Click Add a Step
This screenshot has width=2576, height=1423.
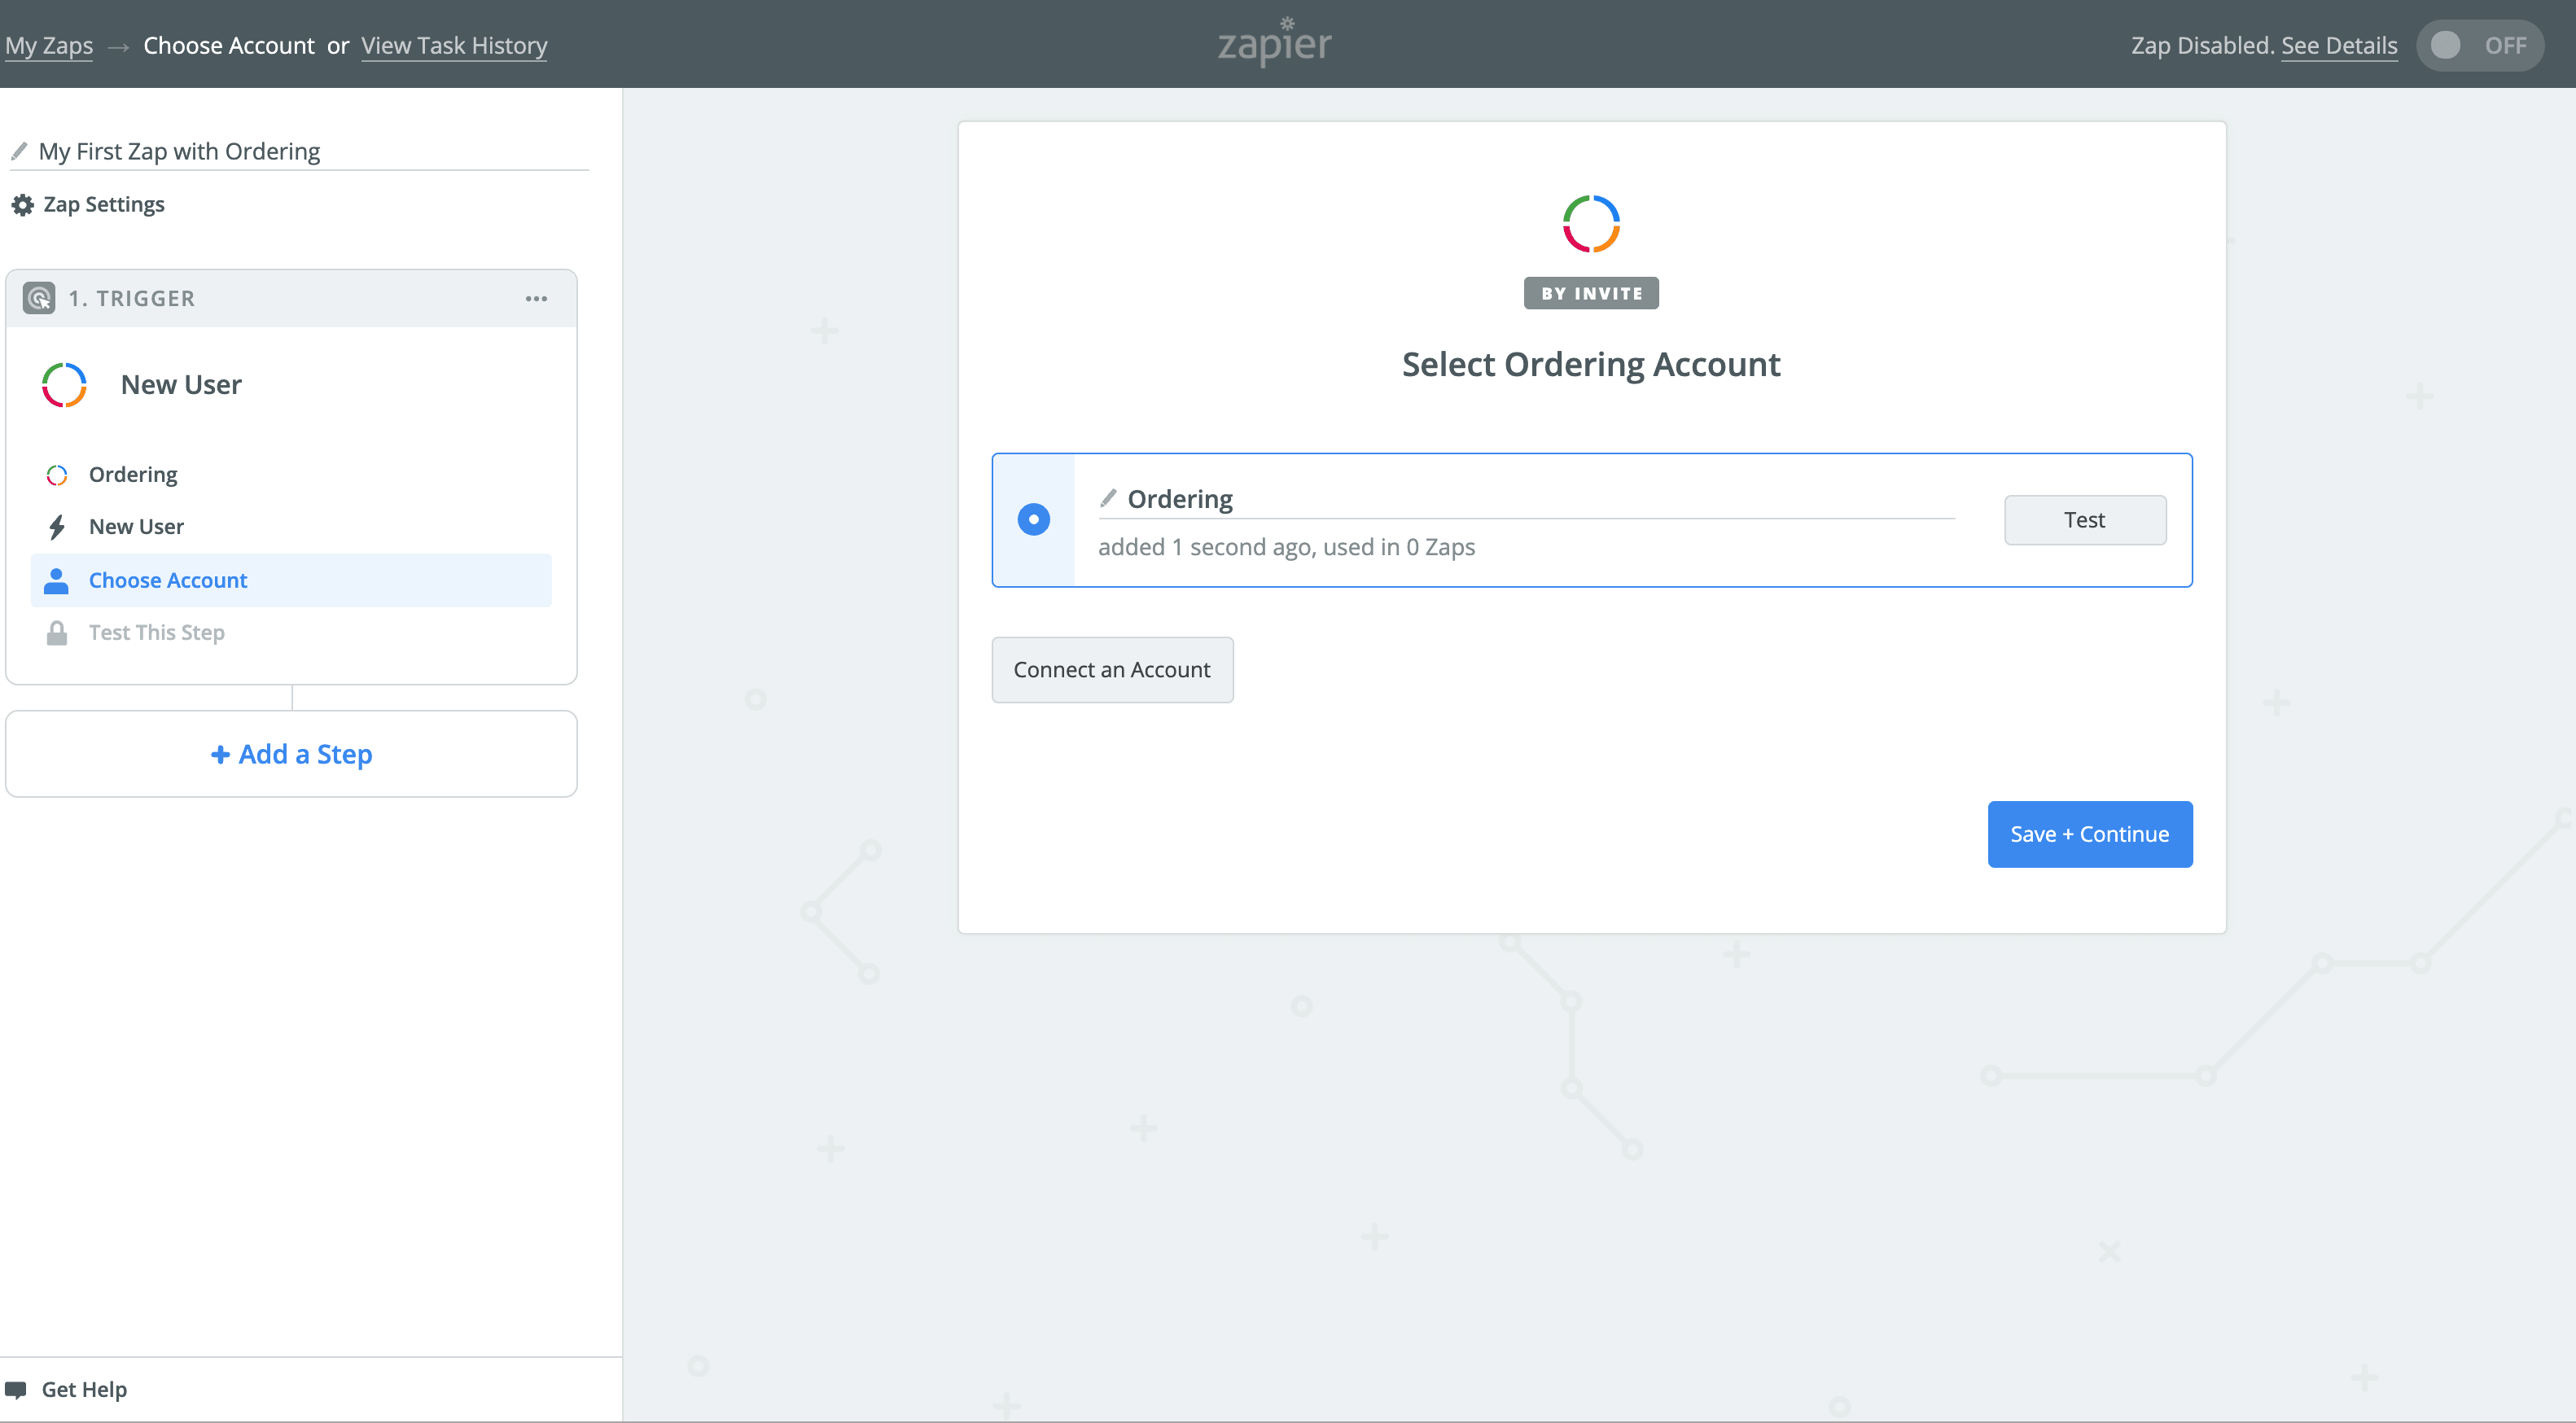(x=291, y=754)
